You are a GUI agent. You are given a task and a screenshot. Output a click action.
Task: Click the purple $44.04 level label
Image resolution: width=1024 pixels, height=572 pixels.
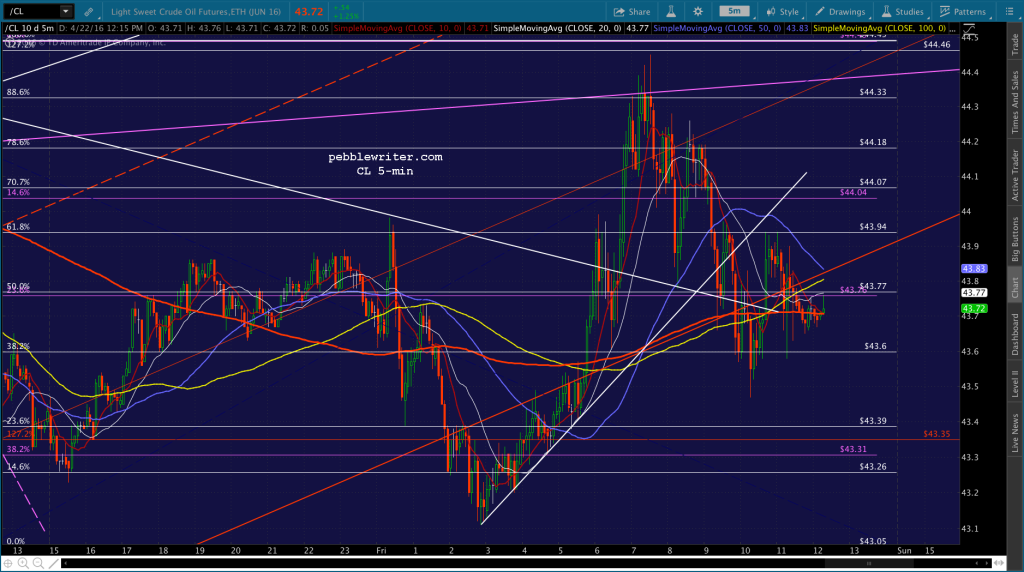(853, 193)
